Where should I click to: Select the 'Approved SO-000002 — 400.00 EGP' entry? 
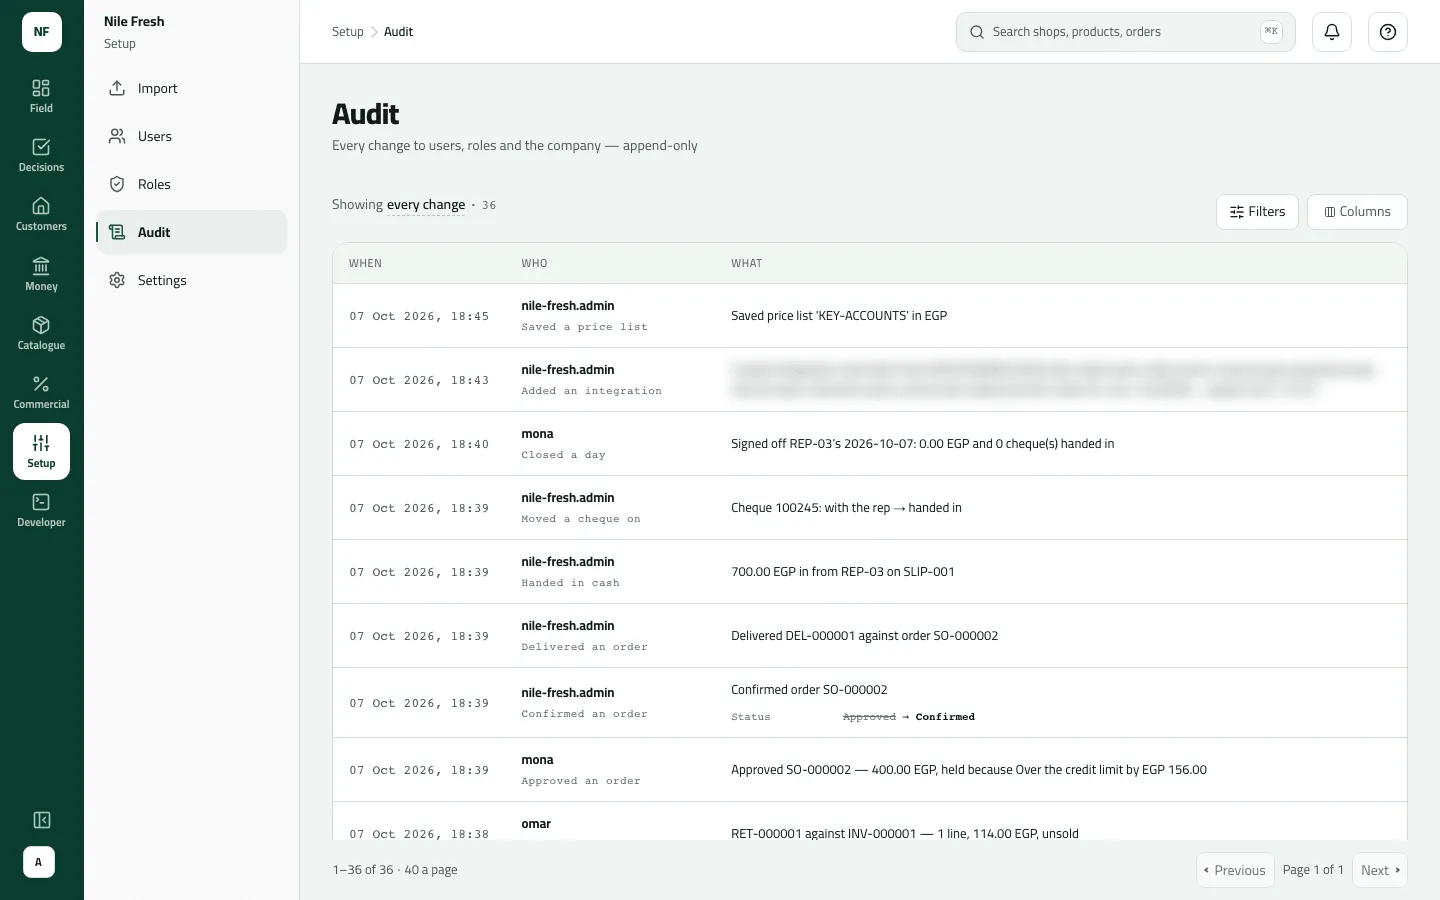[x=870, y=770]
